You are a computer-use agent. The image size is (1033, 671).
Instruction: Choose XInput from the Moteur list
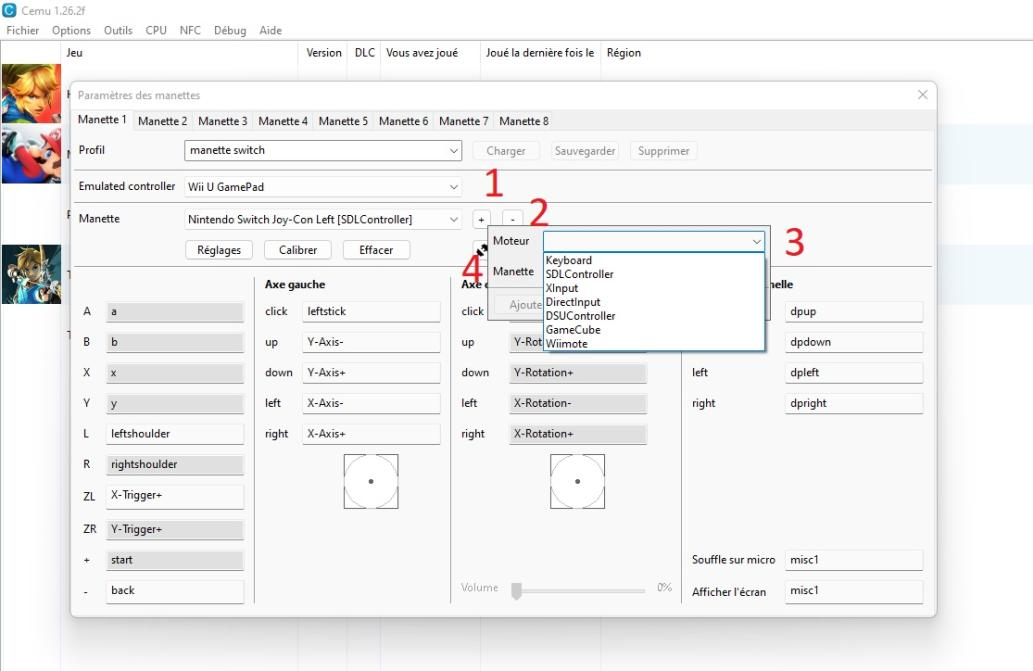[x=562, y=288]
